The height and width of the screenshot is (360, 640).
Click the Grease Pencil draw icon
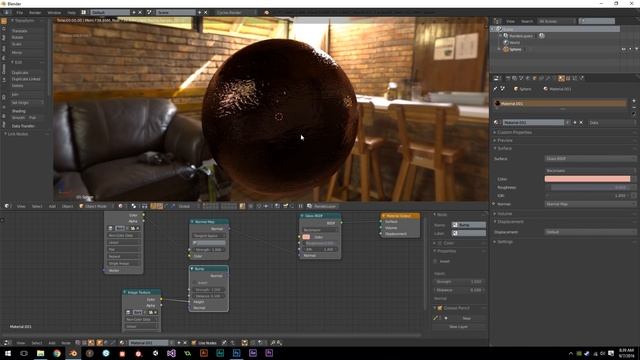coord(436,318)
